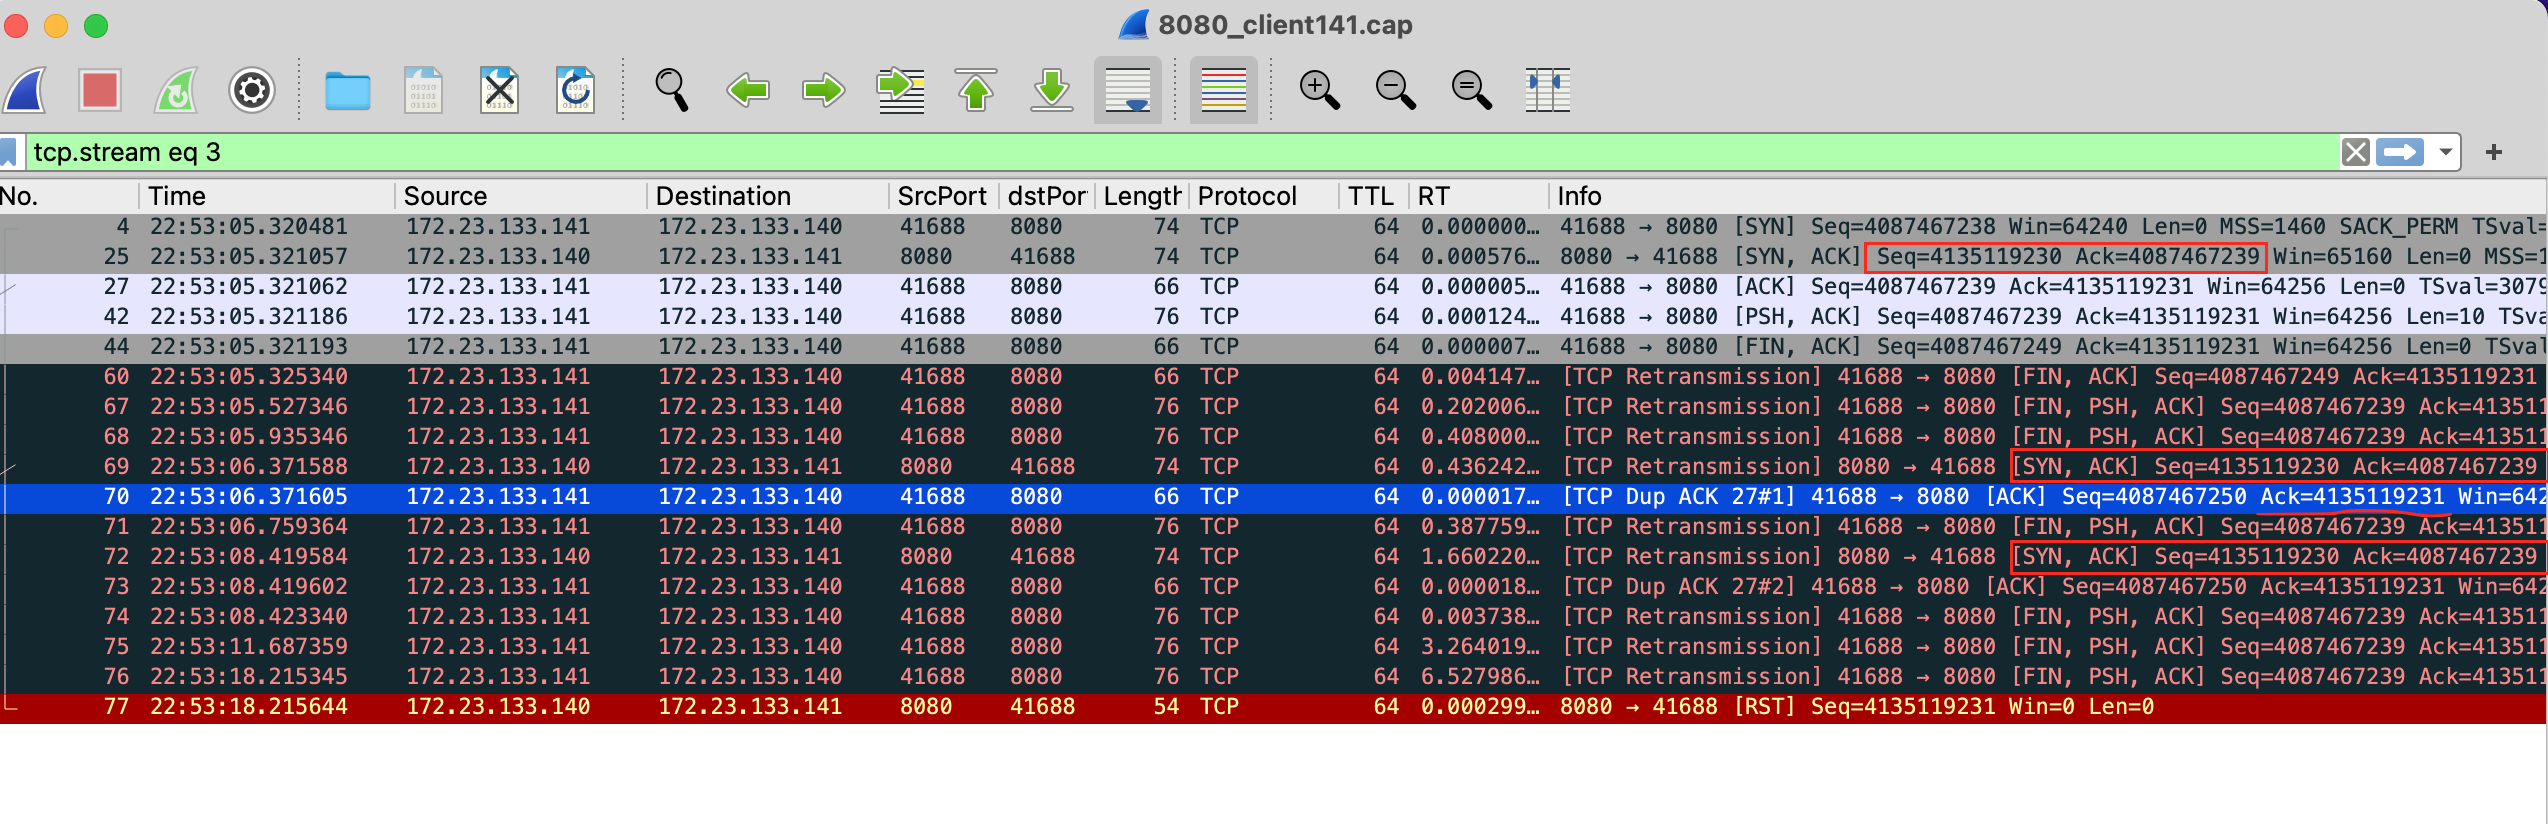2548x824 pixels.
Task: Sort by the Time column
Action: point(266,196)
